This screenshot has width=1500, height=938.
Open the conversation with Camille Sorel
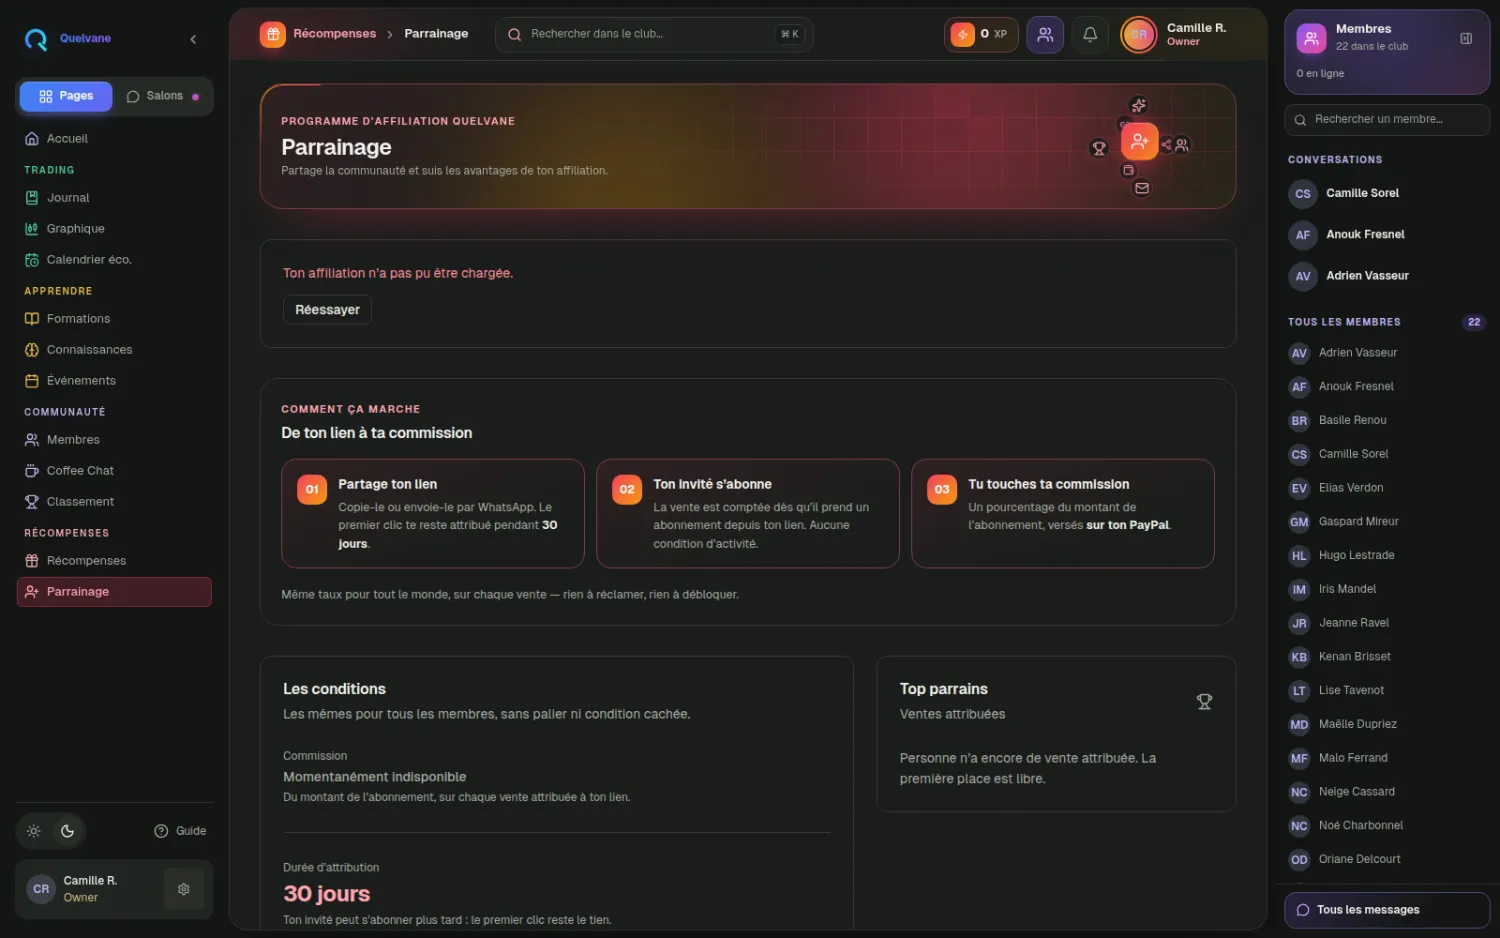[x=1387, y=194]
